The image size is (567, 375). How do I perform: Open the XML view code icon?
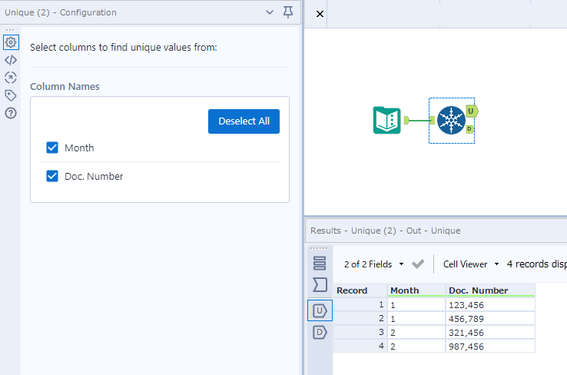10,60
